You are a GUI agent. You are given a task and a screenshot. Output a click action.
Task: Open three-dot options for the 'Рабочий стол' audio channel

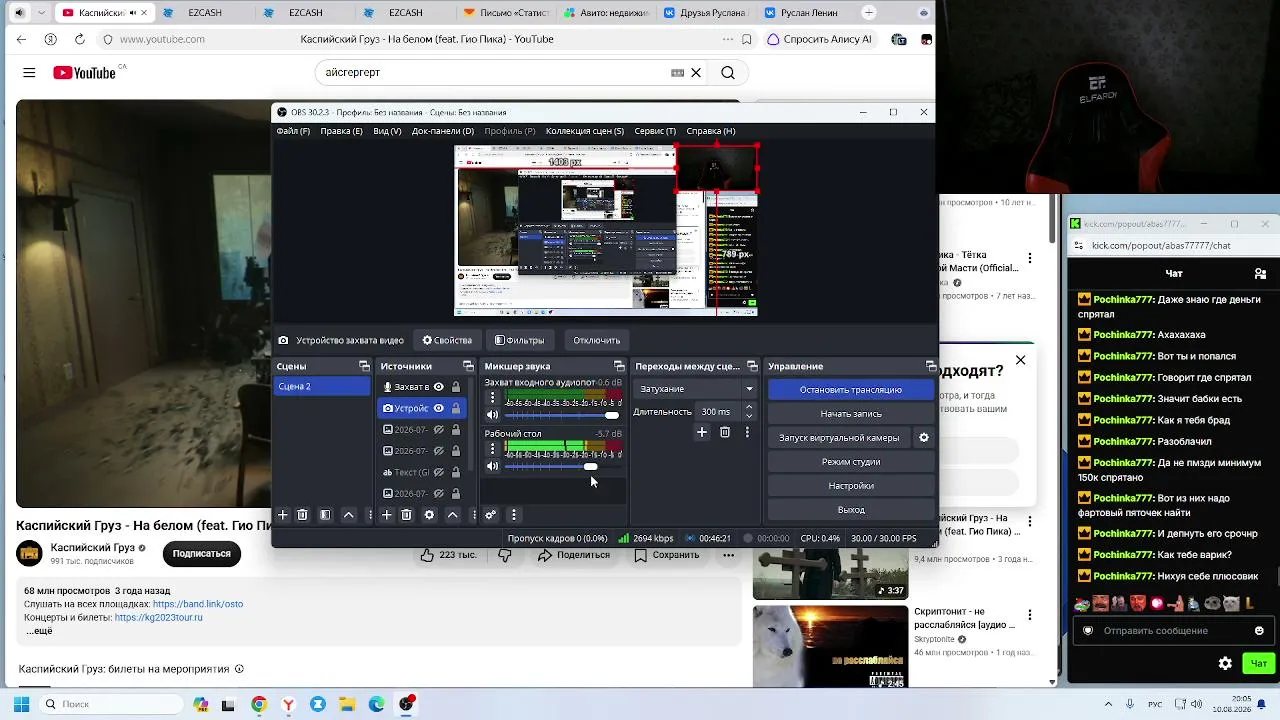point(492,449)
